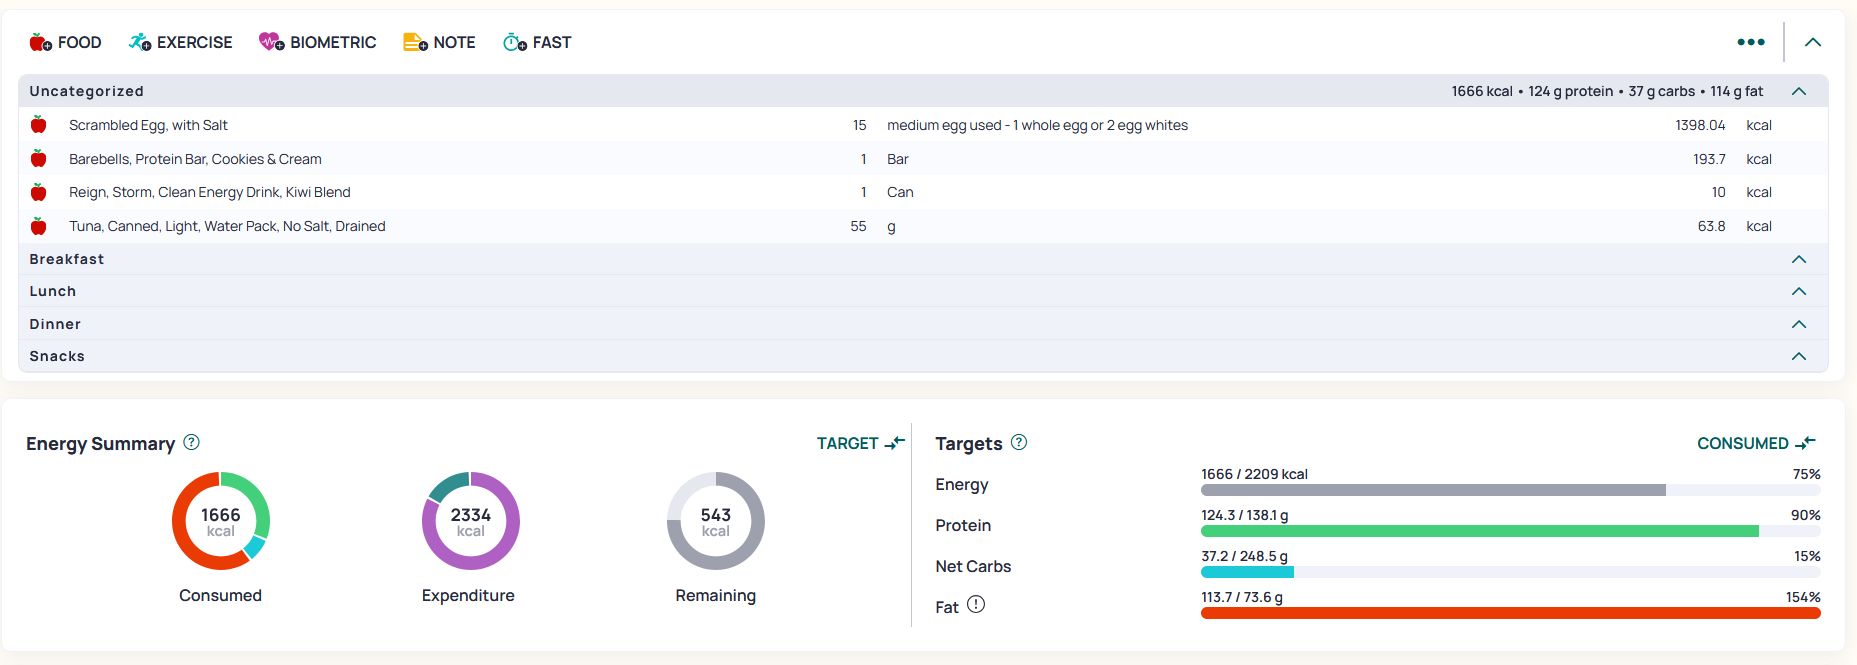Select the Dinner group header

pyautogui.click(x=923, y=324)
